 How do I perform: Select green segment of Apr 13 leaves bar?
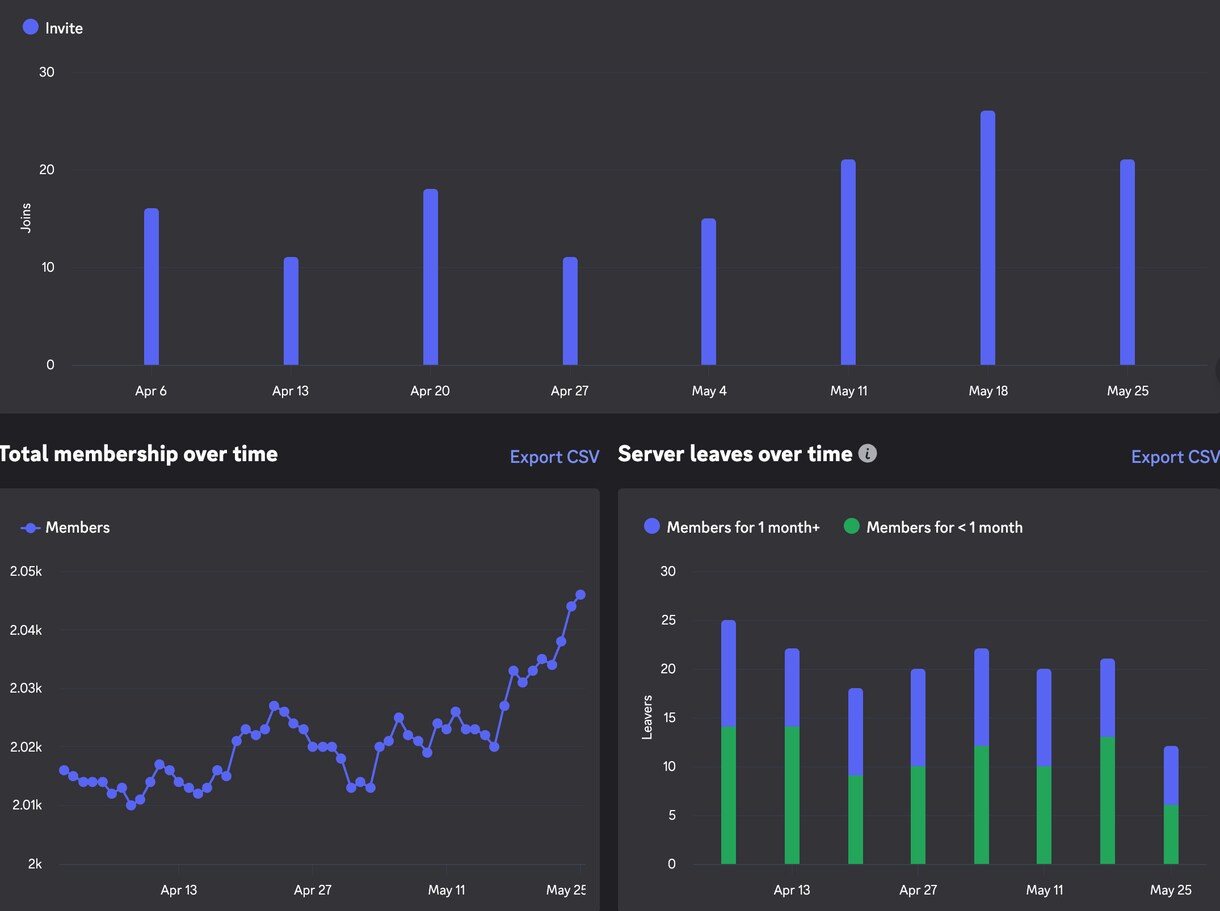[x=792, y=796]
